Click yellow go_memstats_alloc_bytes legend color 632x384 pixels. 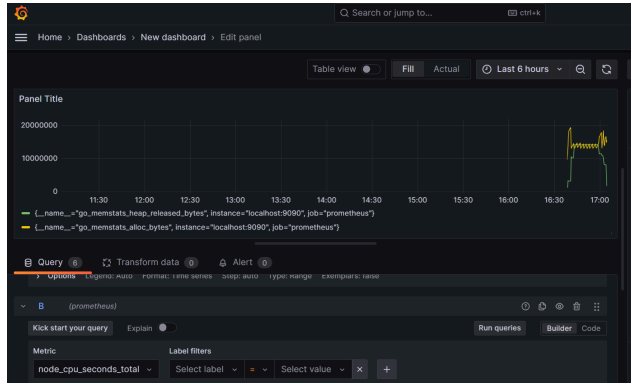(x=26, y=227)
